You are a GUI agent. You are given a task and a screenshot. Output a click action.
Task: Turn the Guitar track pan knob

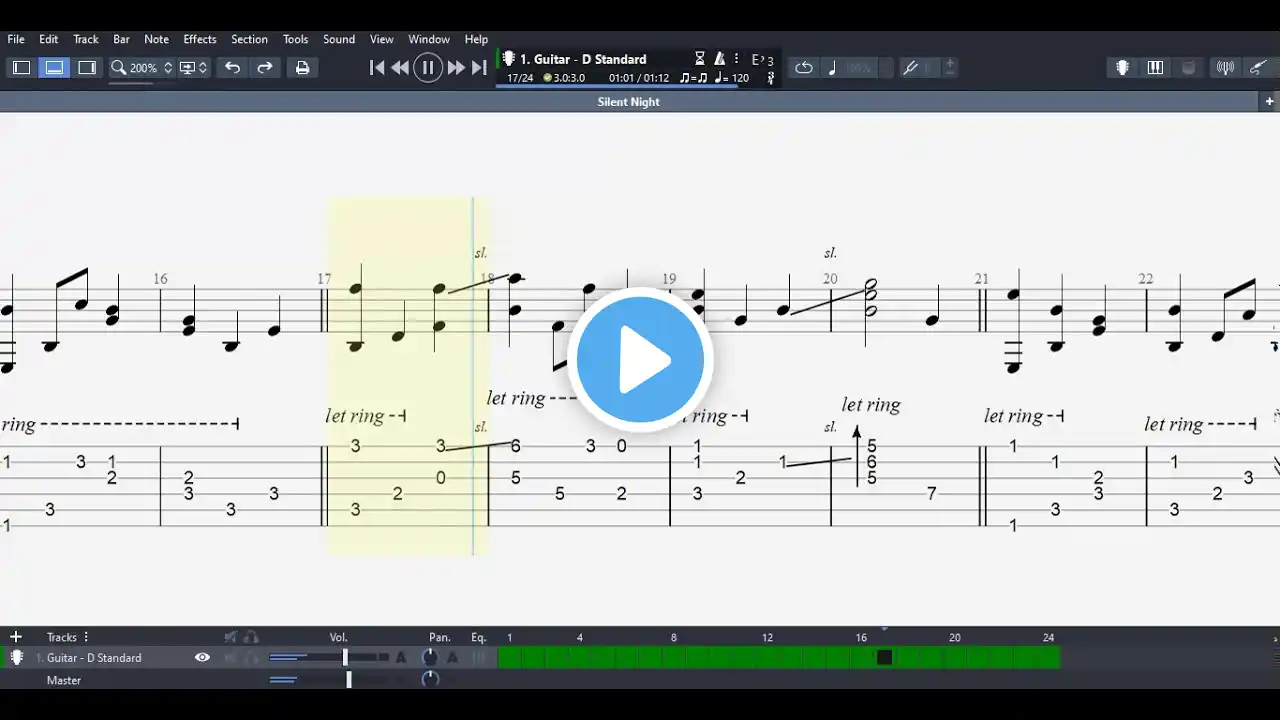[x=430, y=658]
